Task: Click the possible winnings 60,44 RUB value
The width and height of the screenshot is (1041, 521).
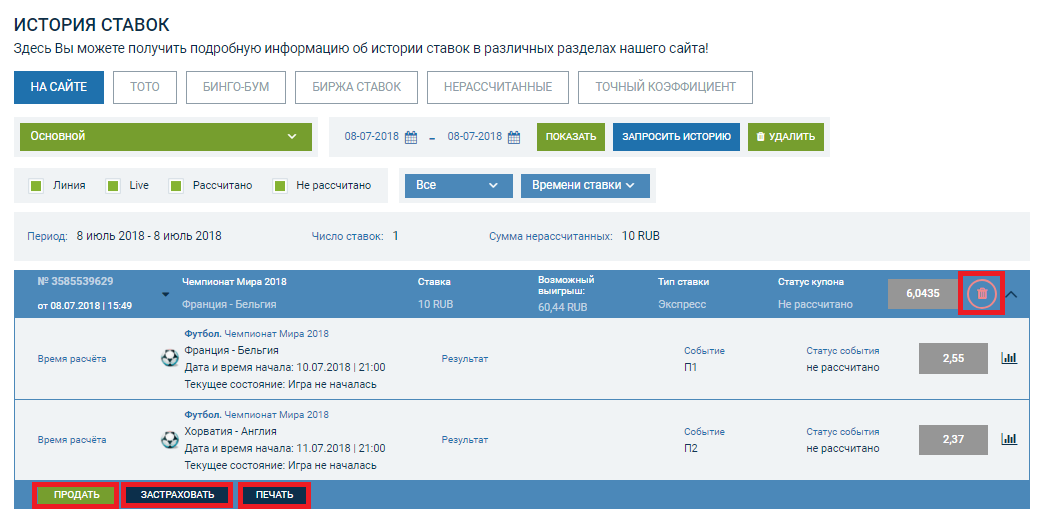Action: (562, 307)
